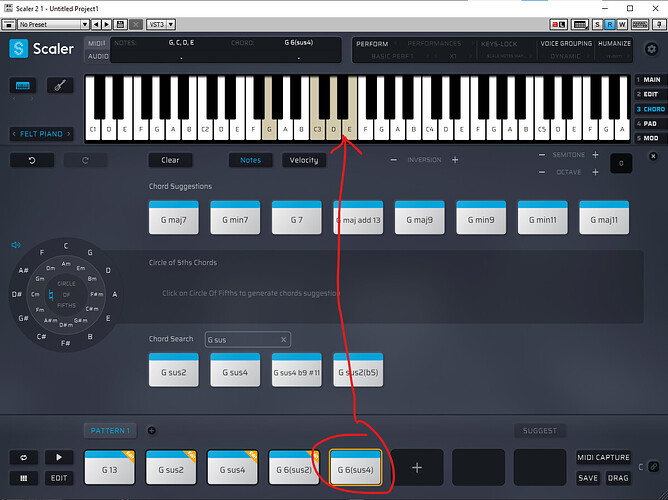Switch to guitar fretboard view icon

pos(60,86)
